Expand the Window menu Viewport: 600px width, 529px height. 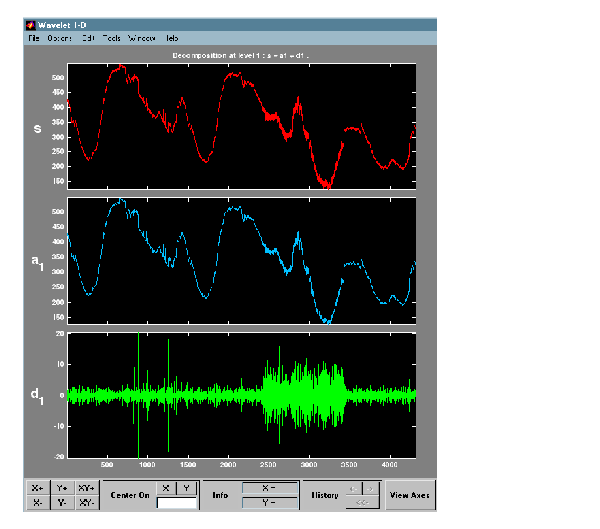(141, 37)
